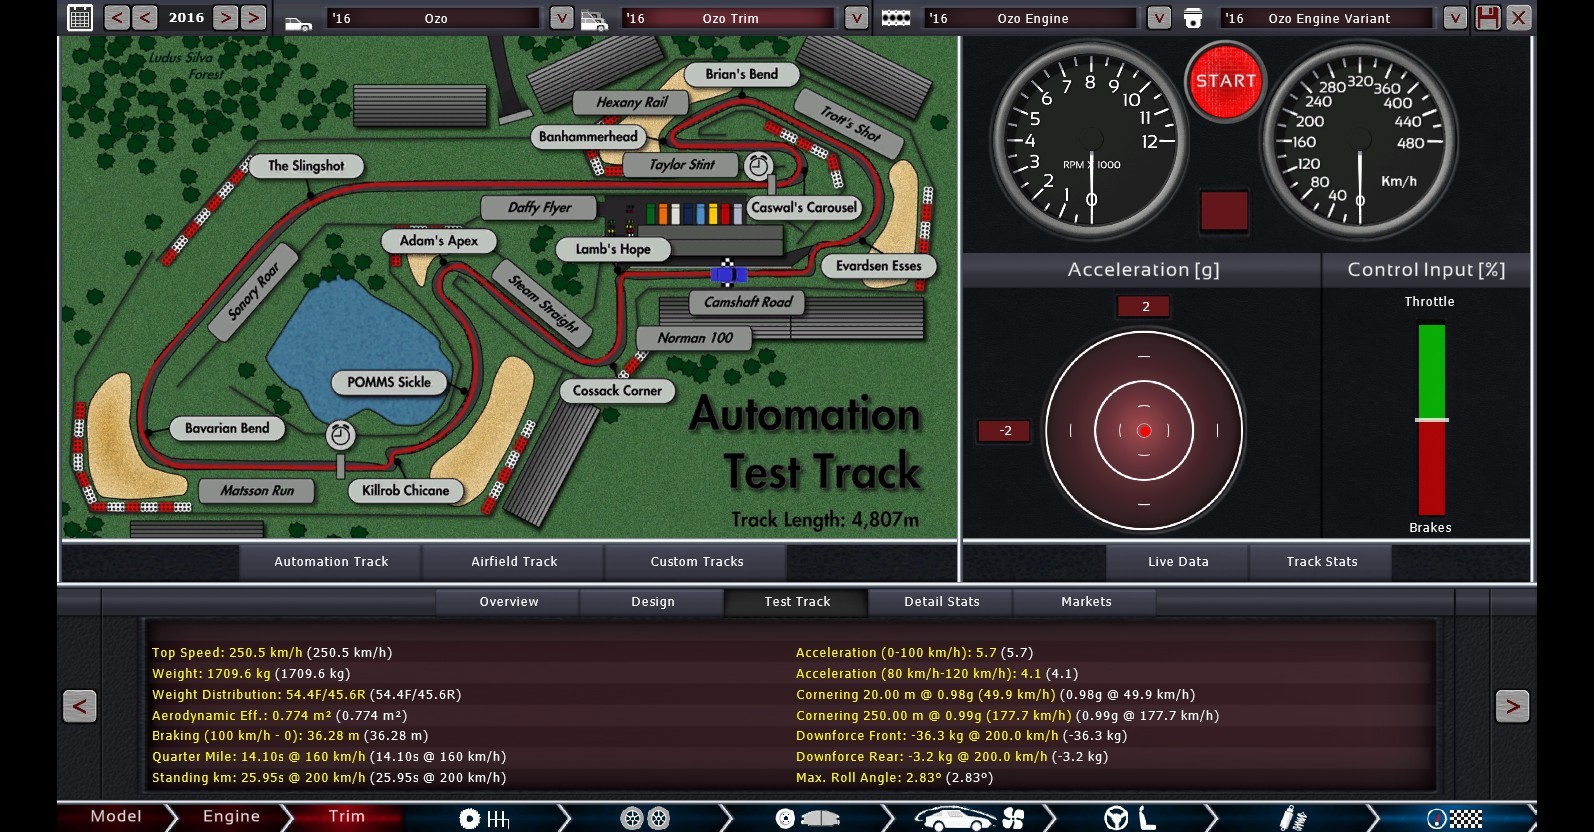Open the wheels and tyres section icon
Image resolution: width=1594 pixels, height=832 pixels.
coord(645,819)
